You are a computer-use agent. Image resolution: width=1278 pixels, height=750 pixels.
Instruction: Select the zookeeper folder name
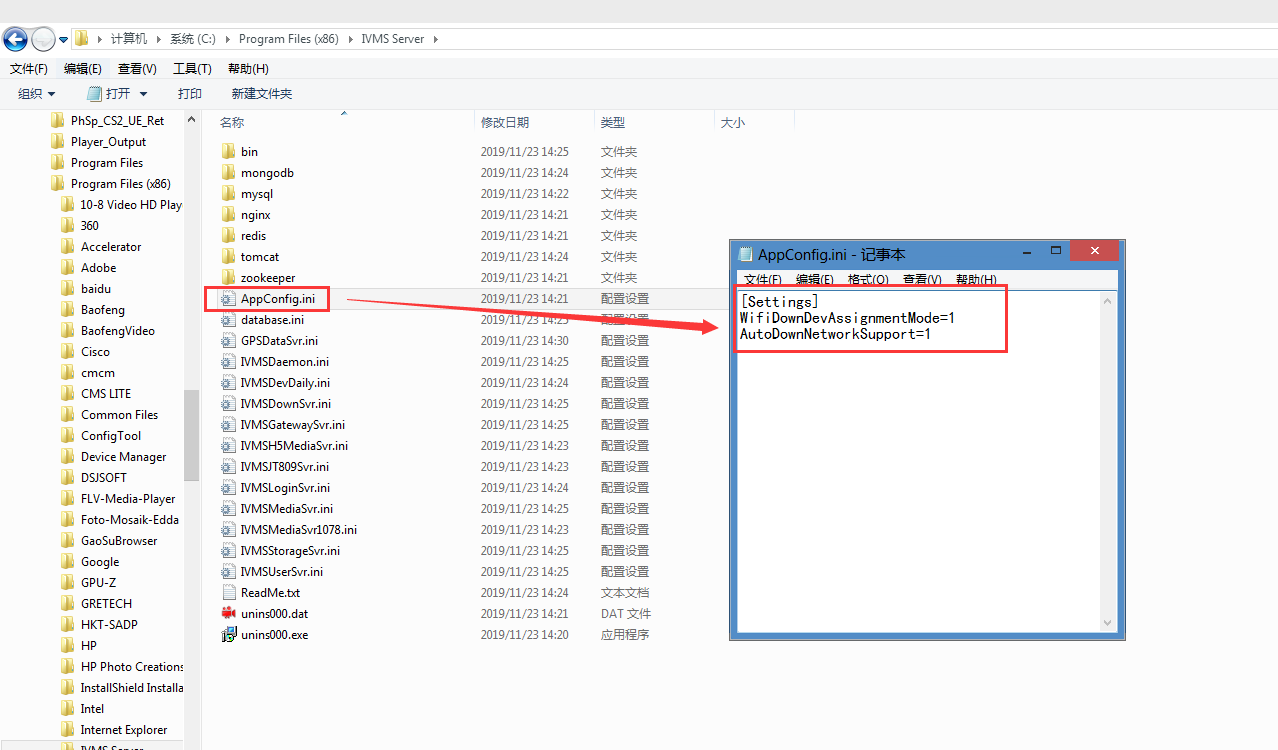click(x=268, y=278)
